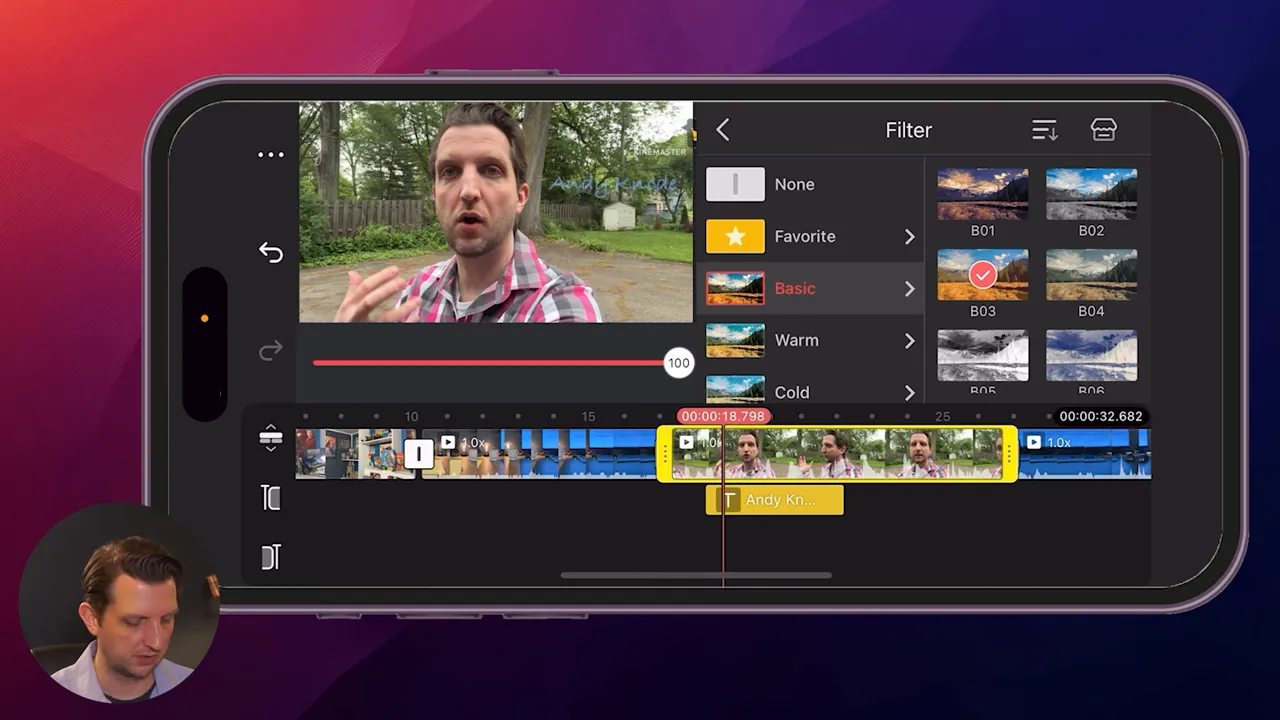This screenshot has width=1280, height=720.
Task: Tap the back chevron to exit the Filter panel
Action: click(x=722, y=129)
